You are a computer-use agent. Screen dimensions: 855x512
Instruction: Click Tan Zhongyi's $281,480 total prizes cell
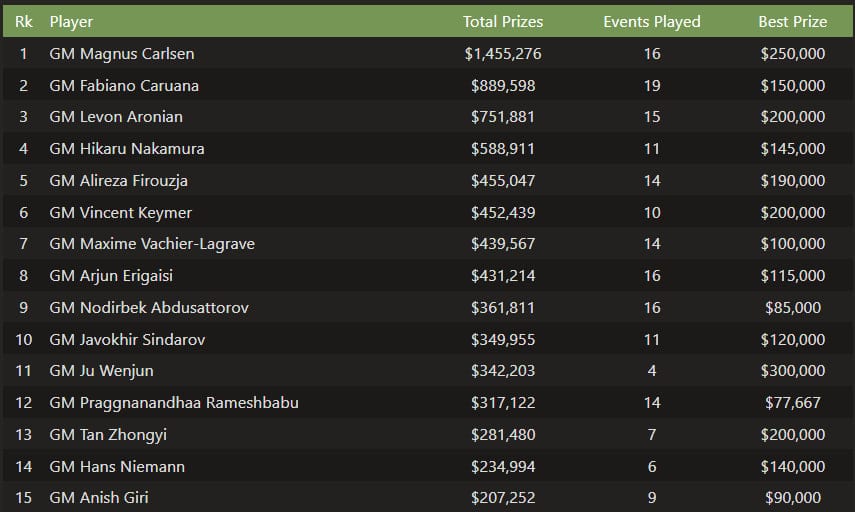(503, 435)
